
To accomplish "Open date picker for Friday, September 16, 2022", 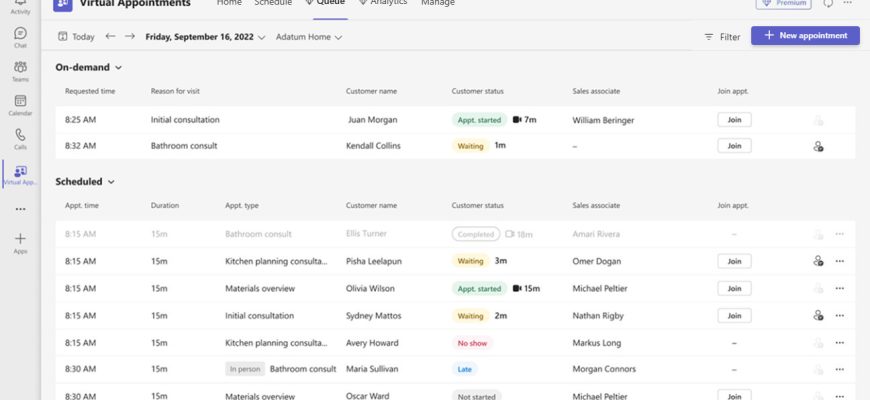I will point(205,37).
